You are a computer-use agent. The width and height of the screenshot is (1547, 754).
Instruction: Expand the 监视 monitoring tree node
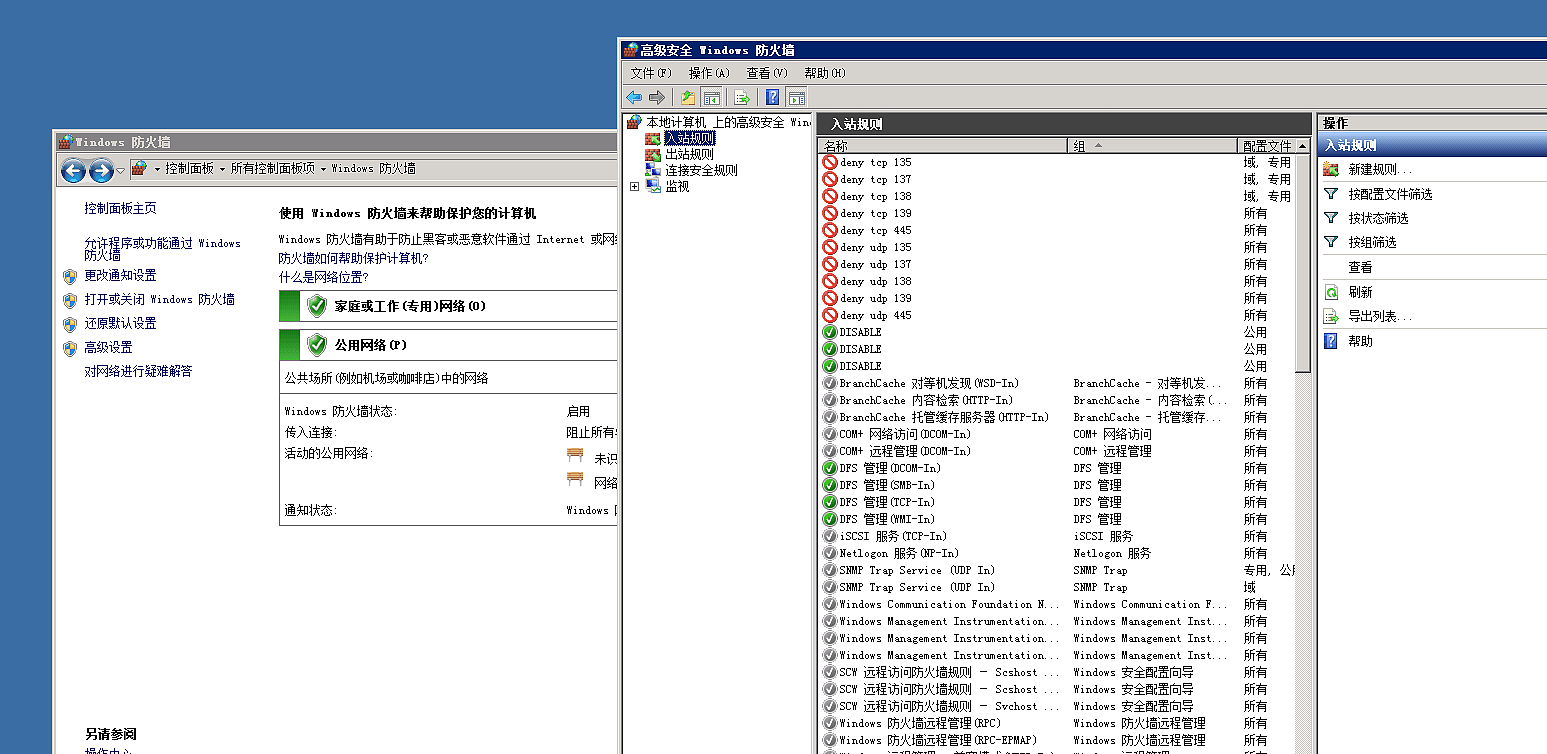pos(634,186)
